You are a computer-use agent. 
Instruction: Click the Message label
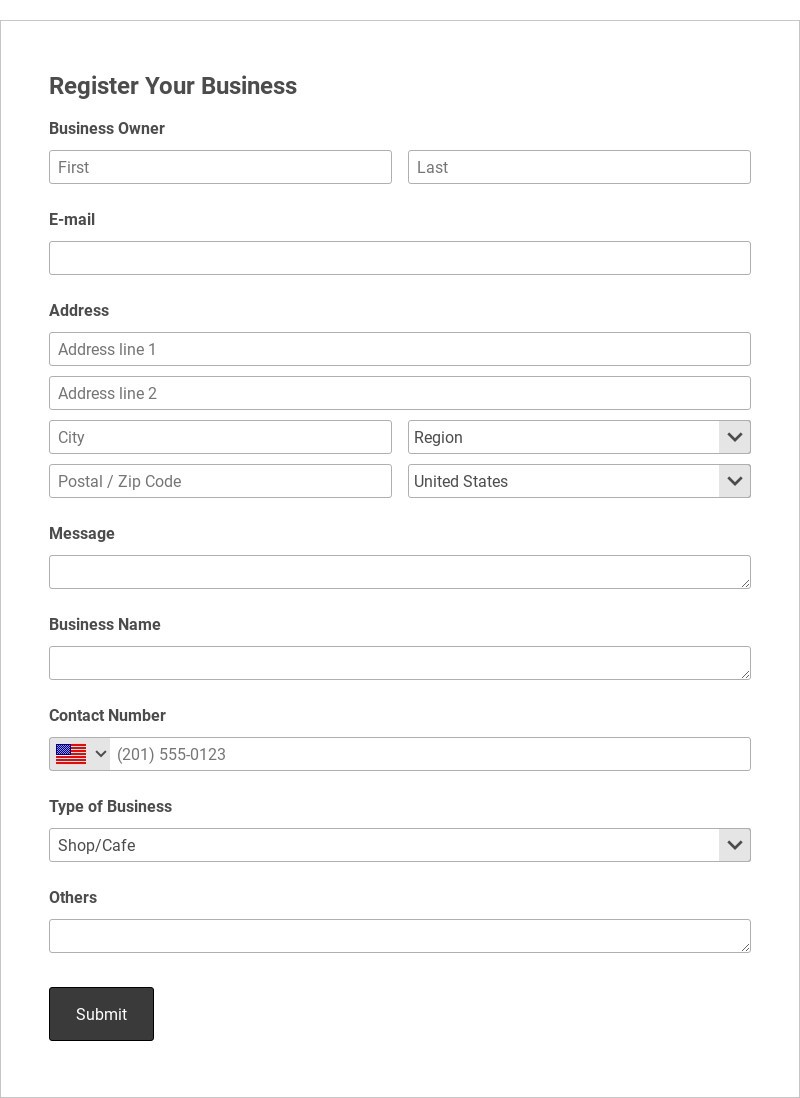click(82, 534)
